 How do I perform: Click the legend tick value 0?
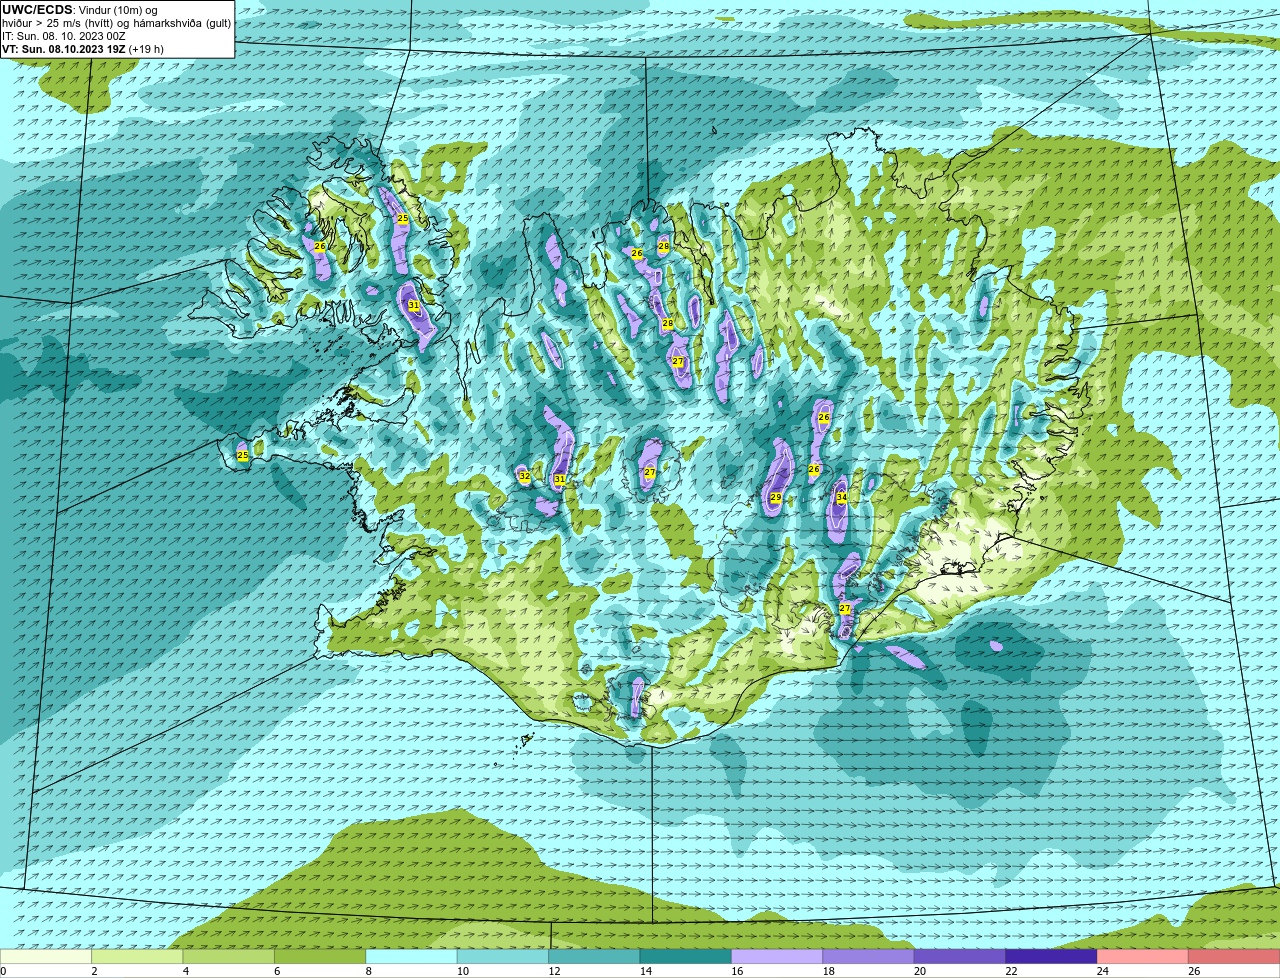(4, 971)
